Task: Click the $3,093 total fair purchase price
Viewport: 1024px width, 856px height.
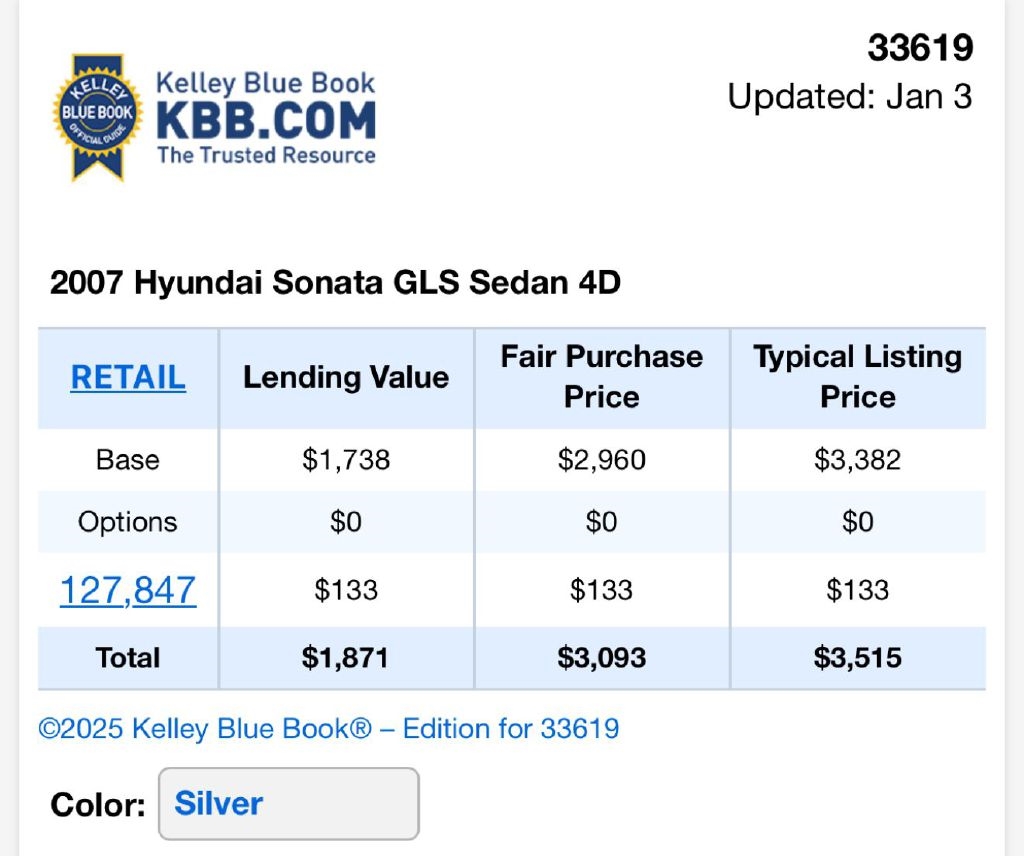Action: pyautogui.click(x=602, y=658)
